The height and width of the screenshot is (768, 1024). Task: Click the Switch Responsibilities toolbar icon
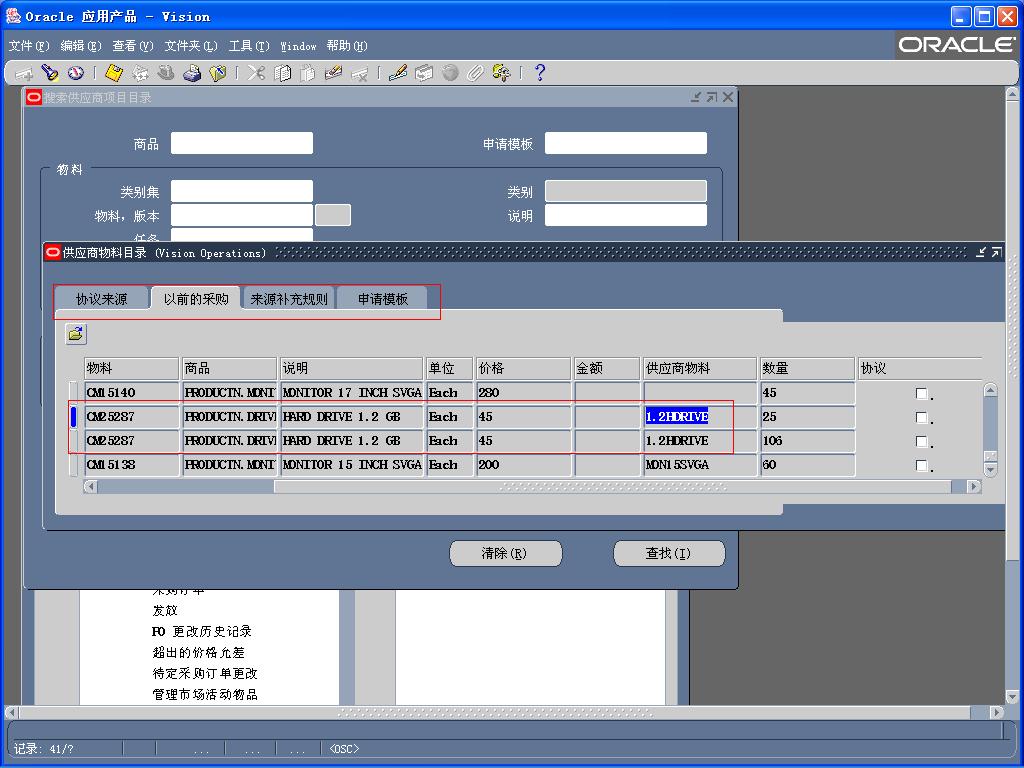[166, 73]
